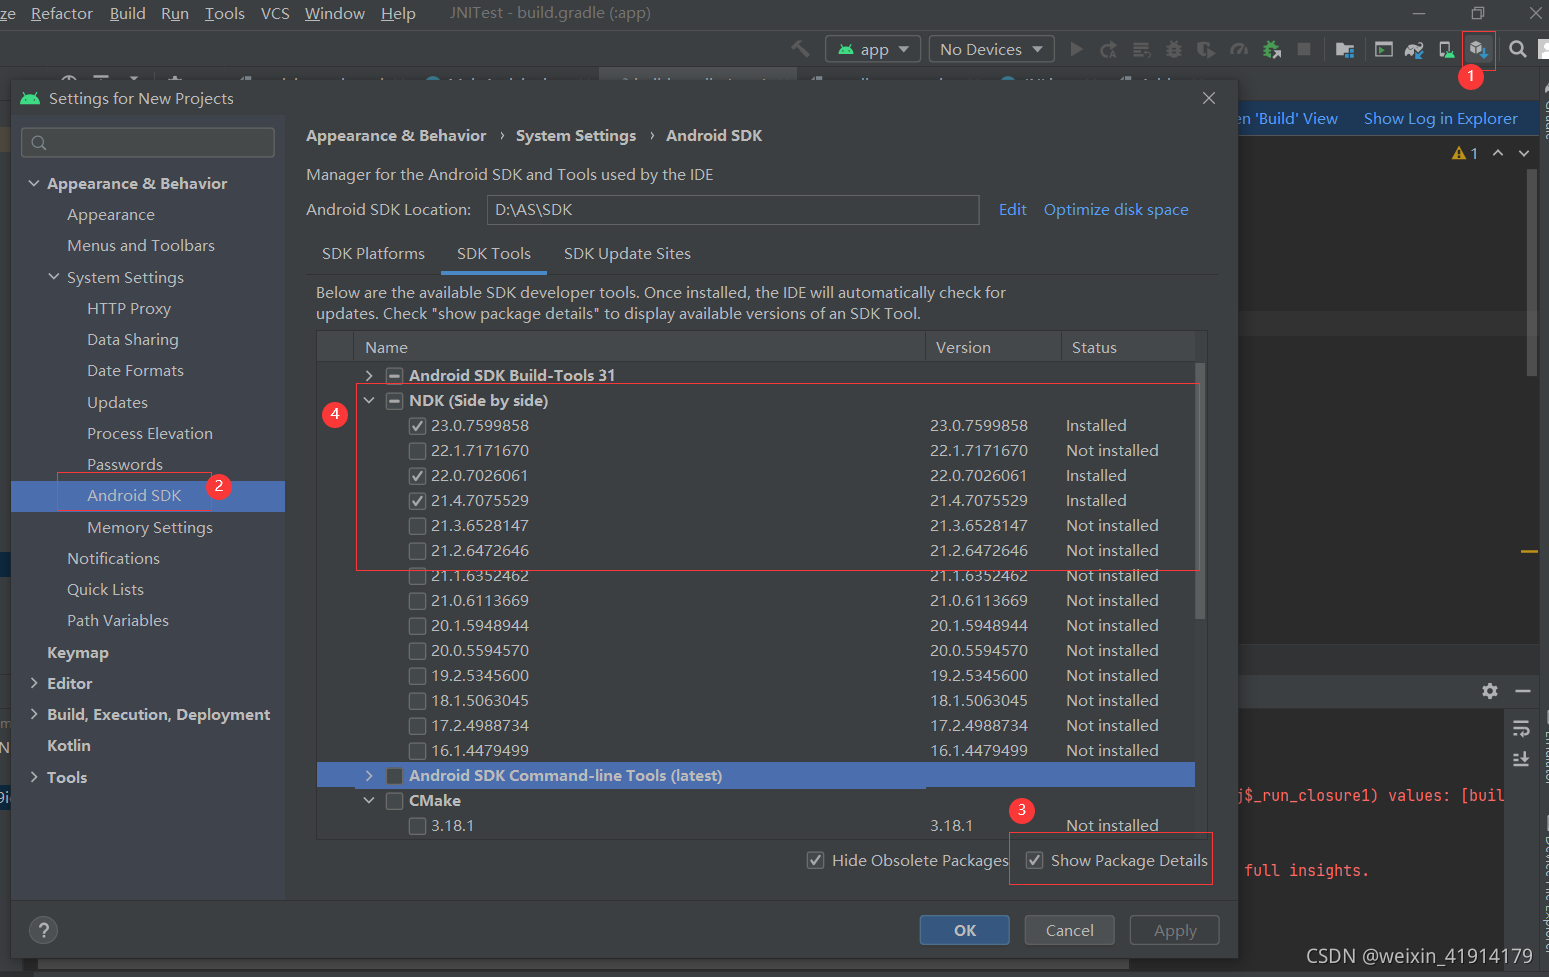This screenshot has height=977, width=1549.
Task: Open the Build menu
Action: click(x=128, y=13)
